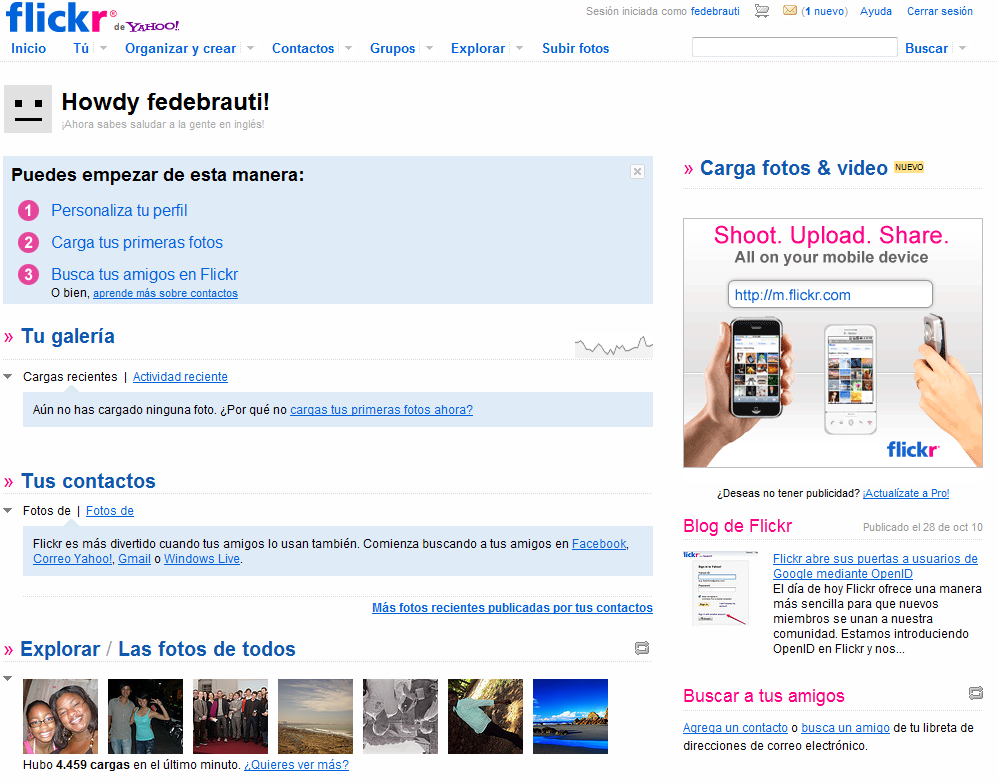The image size is (998, 783).
Task: Open the Grupos menu
Action: (393, 47)
